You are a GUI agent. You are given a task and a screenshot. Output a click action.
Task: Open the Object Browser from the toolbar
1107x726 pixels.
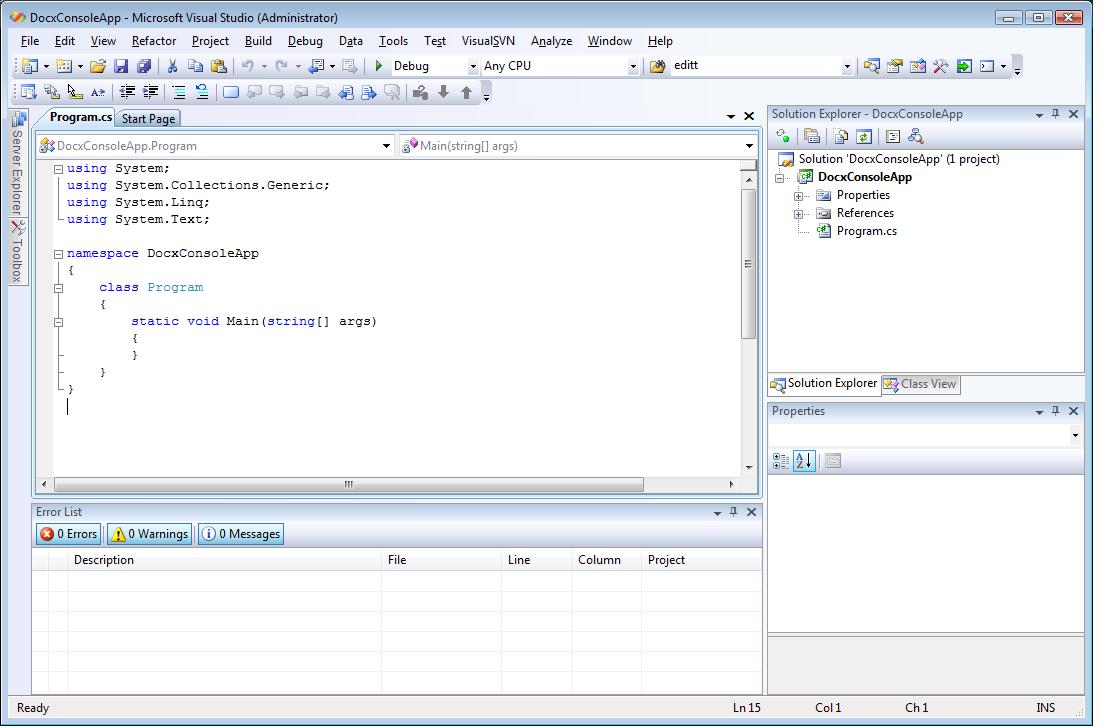point(918,66)
